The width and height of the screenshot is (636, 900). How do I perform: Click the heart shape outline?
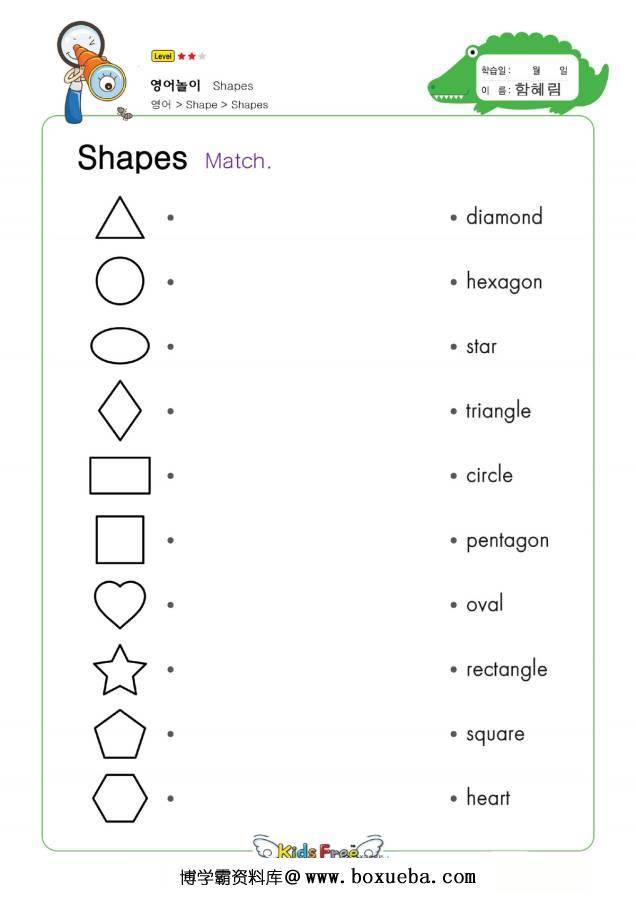pos(119,604)
